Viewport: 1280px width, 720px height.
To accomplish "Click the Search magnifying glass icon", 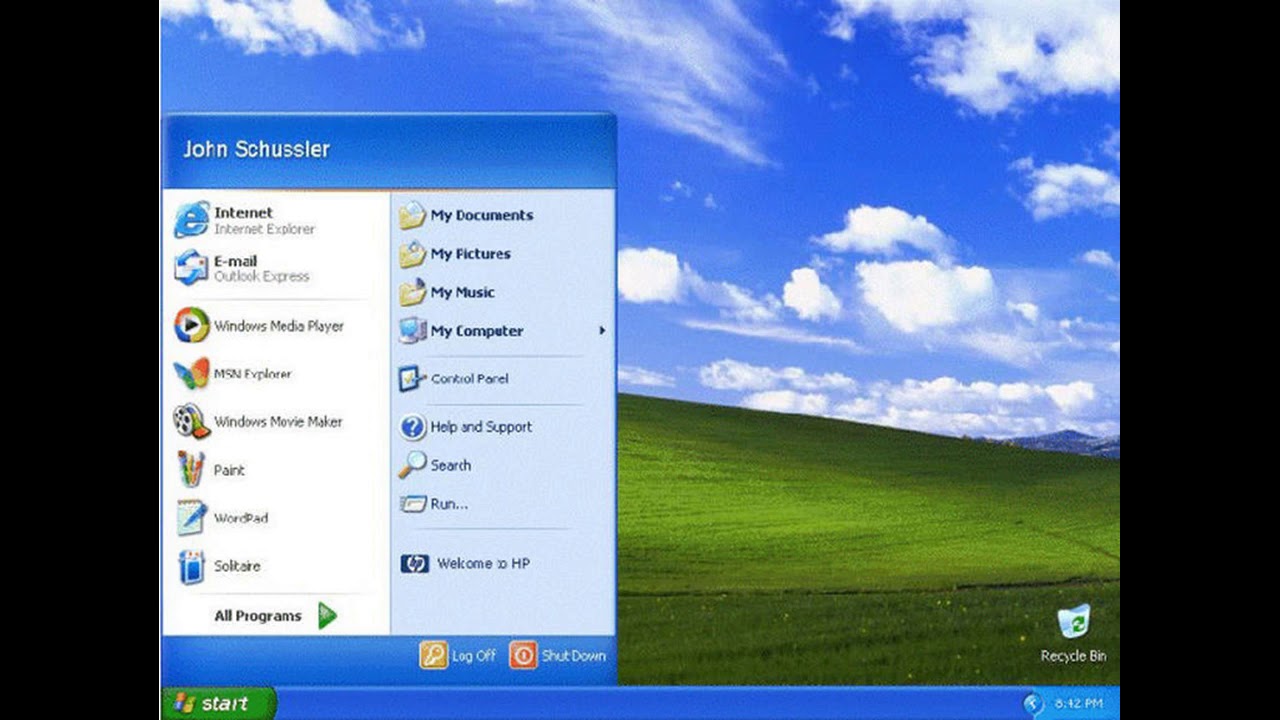I will (413, 465).
